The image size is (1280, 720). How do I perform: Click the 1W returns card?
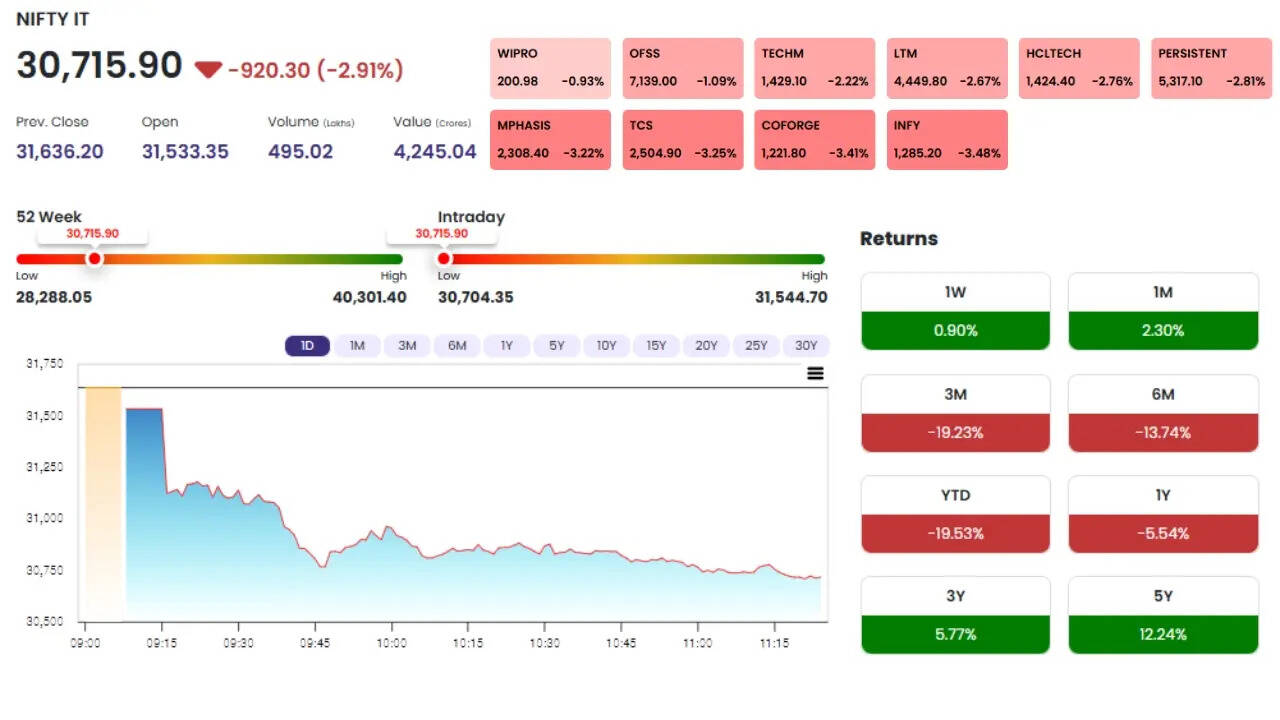tap(955, 311)
